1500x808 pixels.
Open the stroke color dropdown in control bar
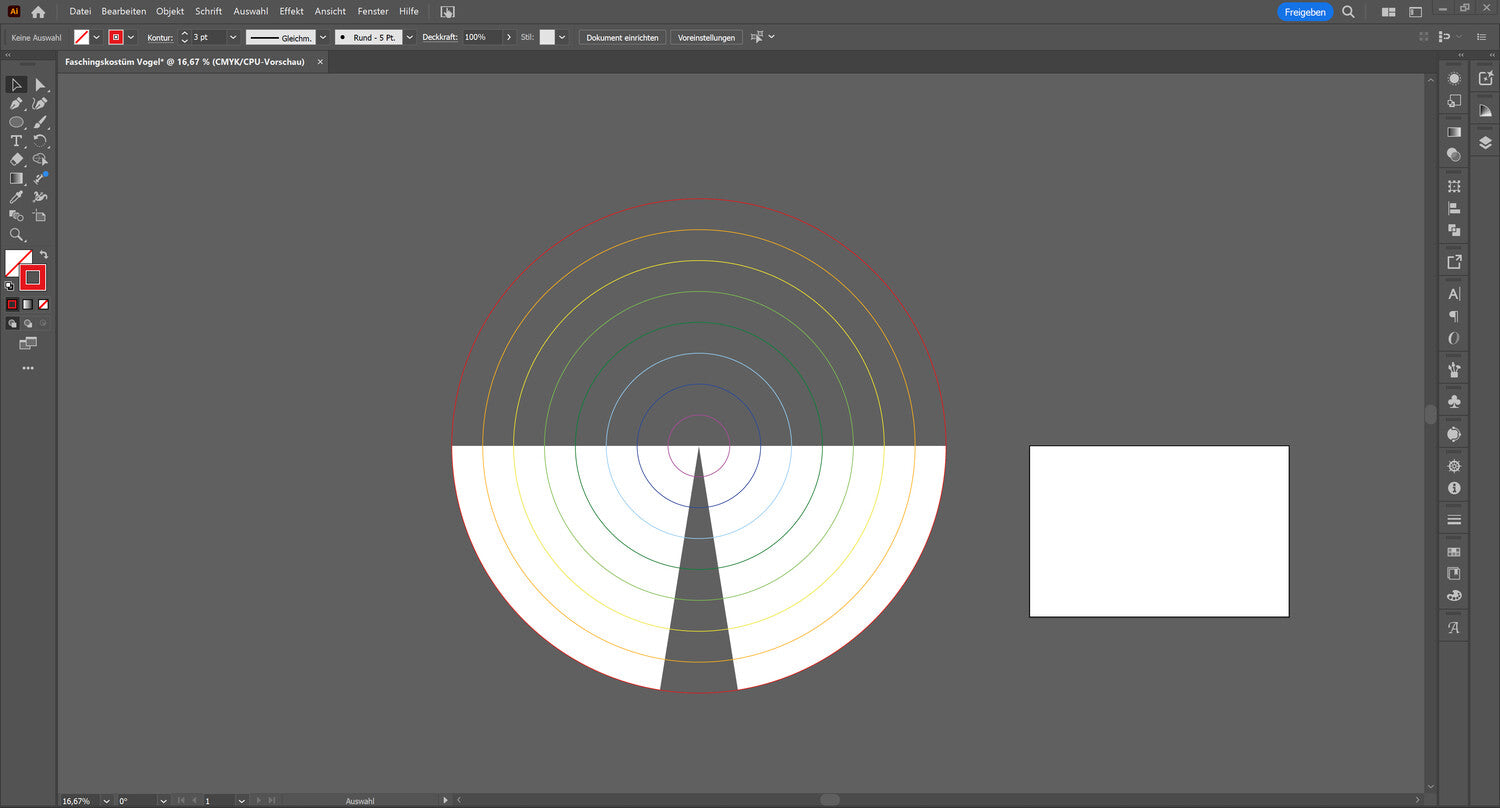coord(131,37)
